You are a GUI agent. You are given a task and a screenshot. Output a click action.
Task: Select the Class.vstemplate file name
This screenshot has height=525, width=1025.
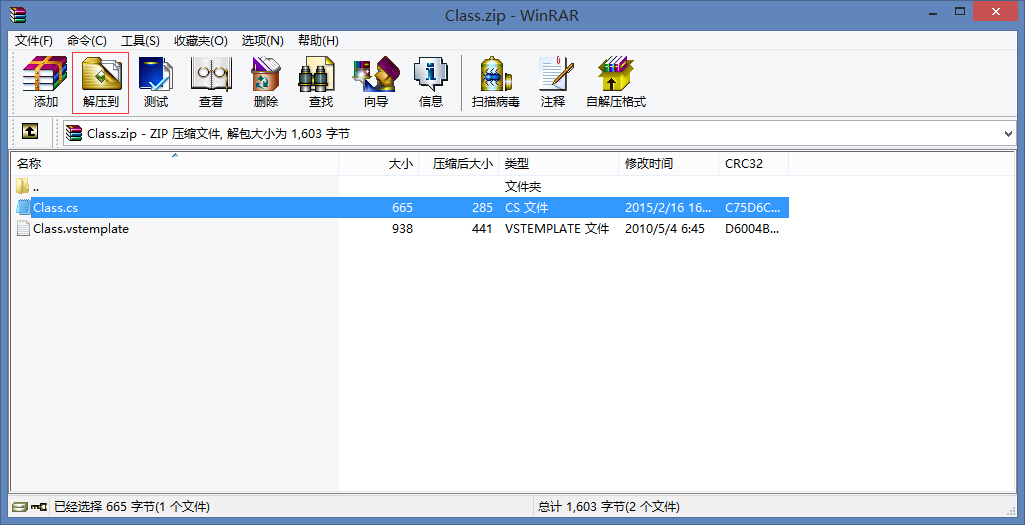(81, 229)
